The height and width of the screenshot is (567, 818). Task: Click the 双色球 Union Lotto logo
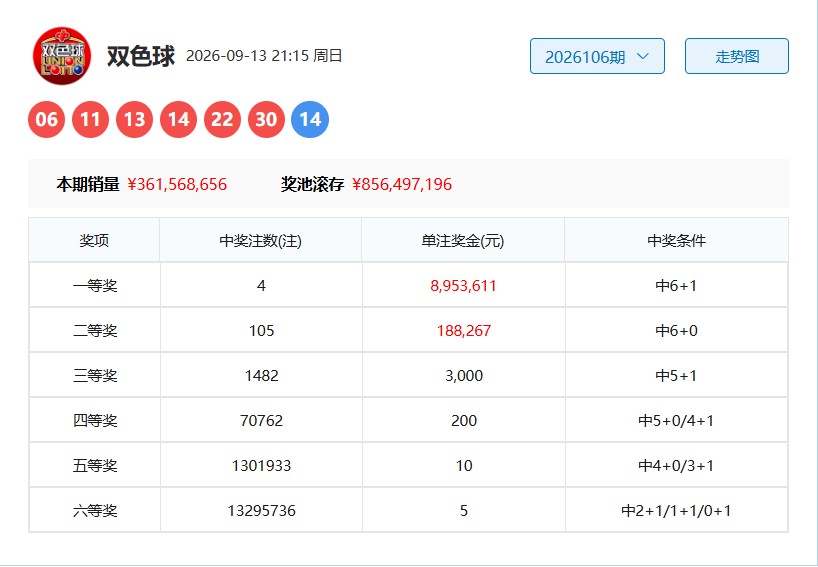62,56
